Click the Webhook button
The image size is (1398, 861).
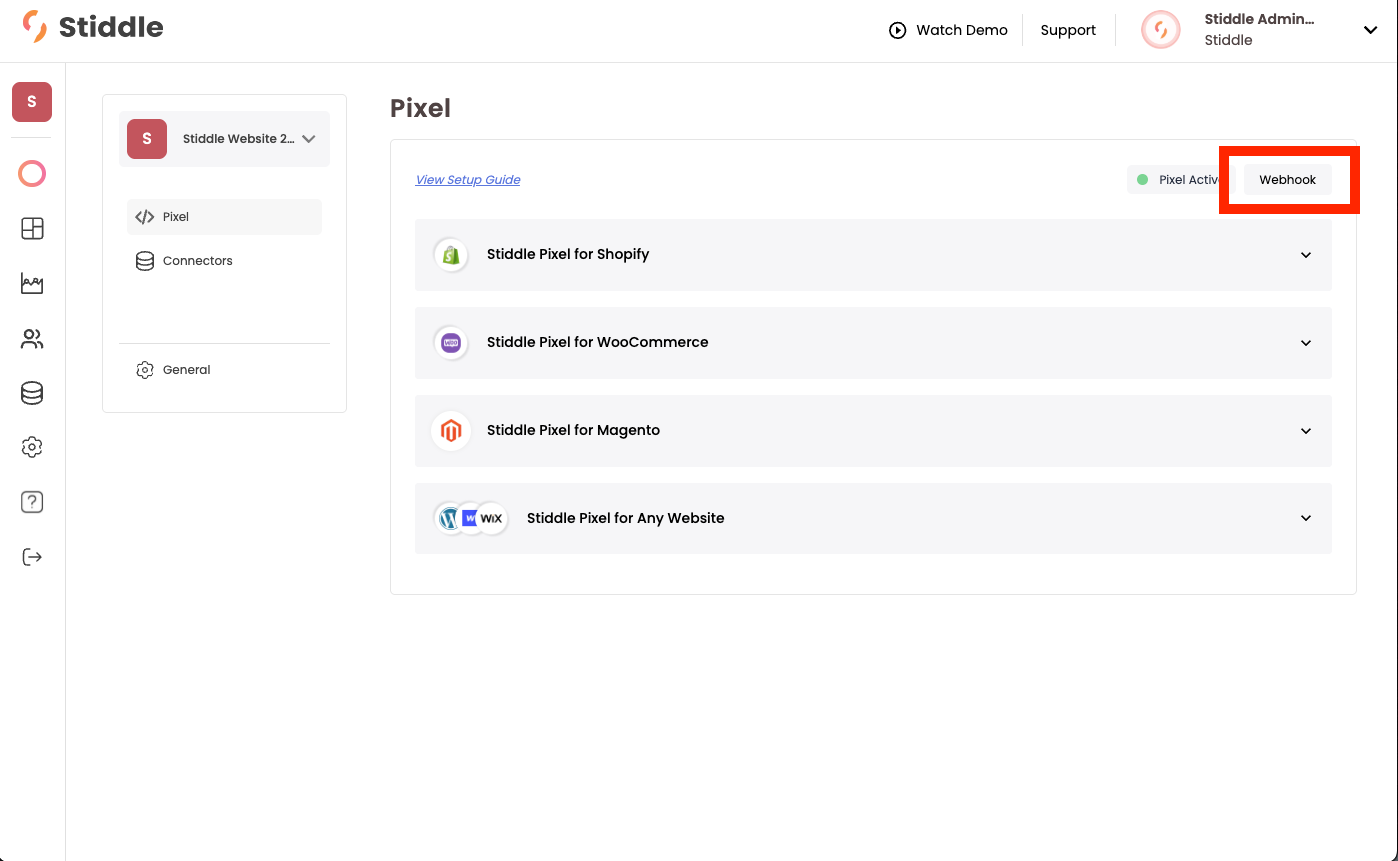(x=1288, y=180)
